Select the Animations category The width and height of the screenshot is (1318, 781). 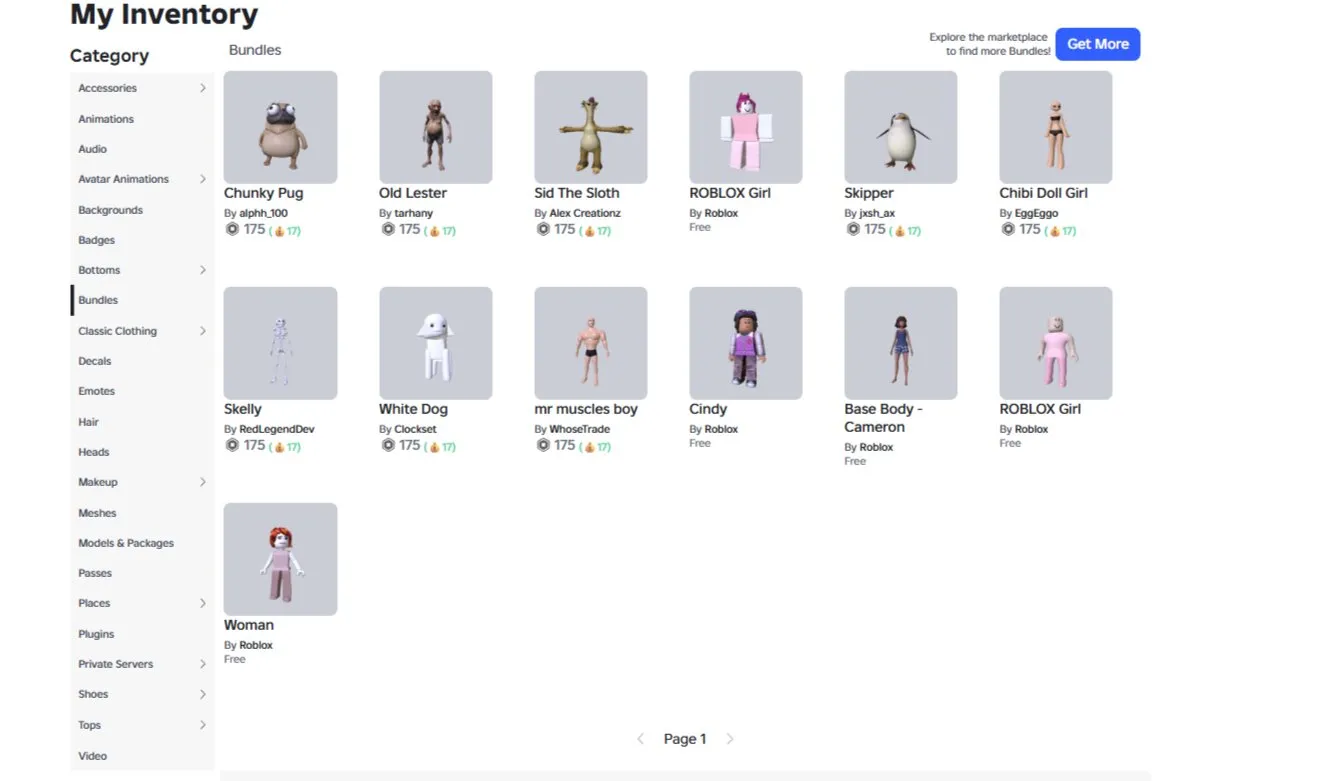coord(106,119)
